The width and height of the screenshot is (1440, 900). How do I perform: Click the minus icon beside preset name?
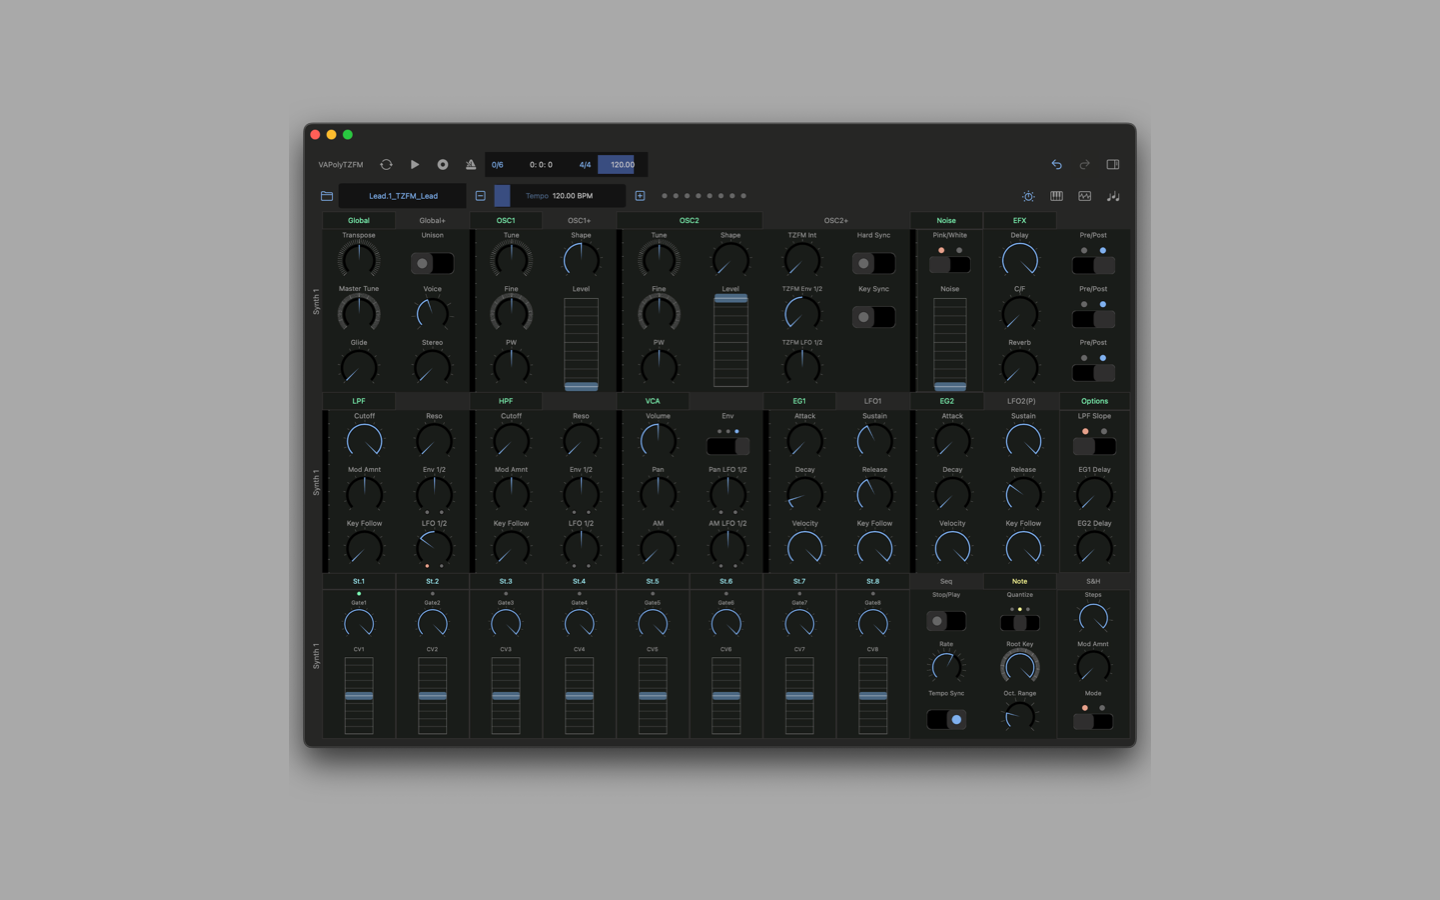tap(481, 196)
